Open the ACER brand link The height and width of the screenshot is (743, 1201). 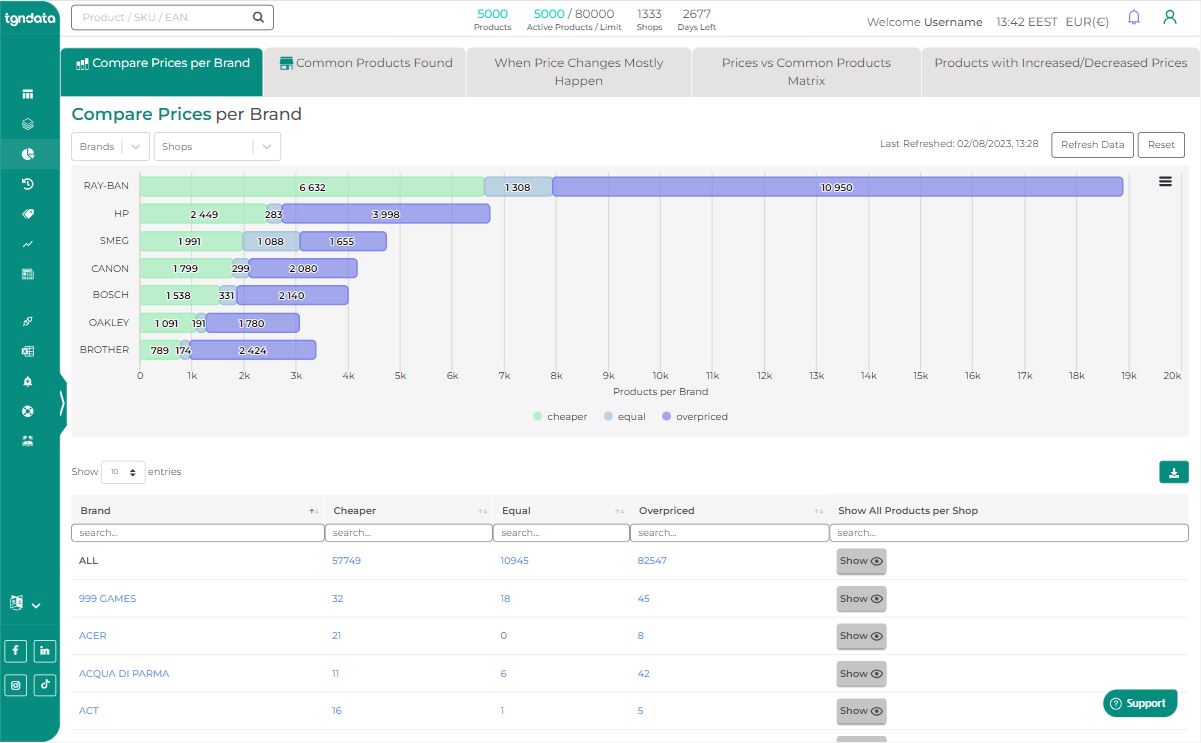click(x=93, y=636)
